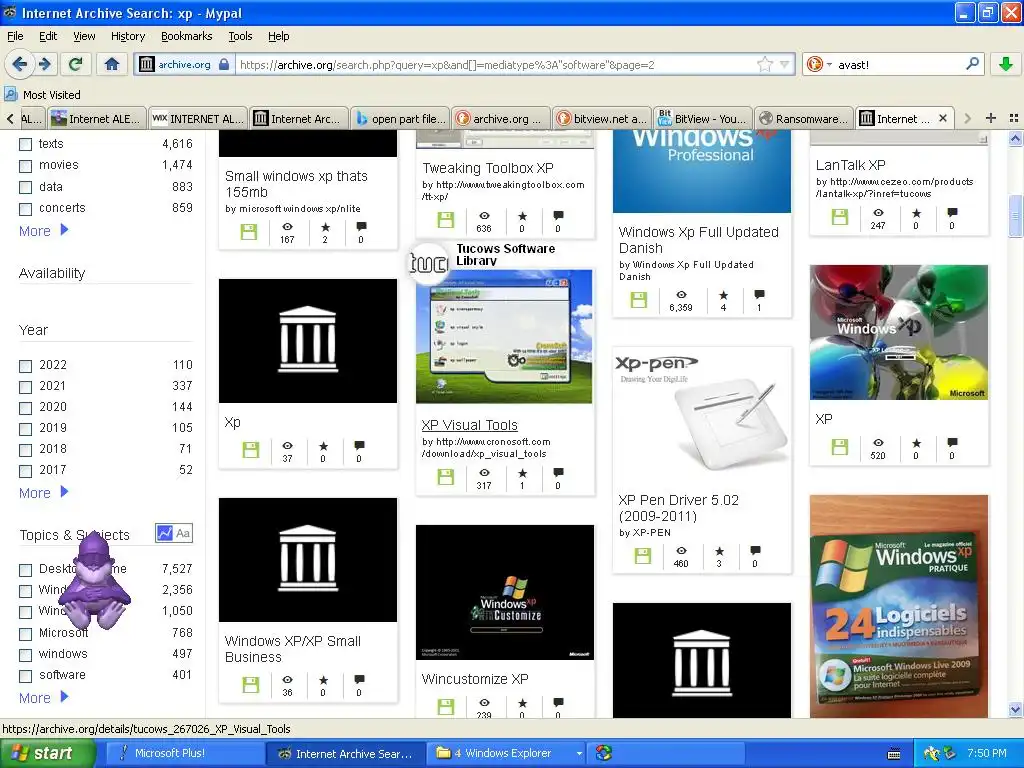Image resolution: width=1024 pixels, height=768 pixels.
Task: Open the Edit menu
Action: (48, 36)
